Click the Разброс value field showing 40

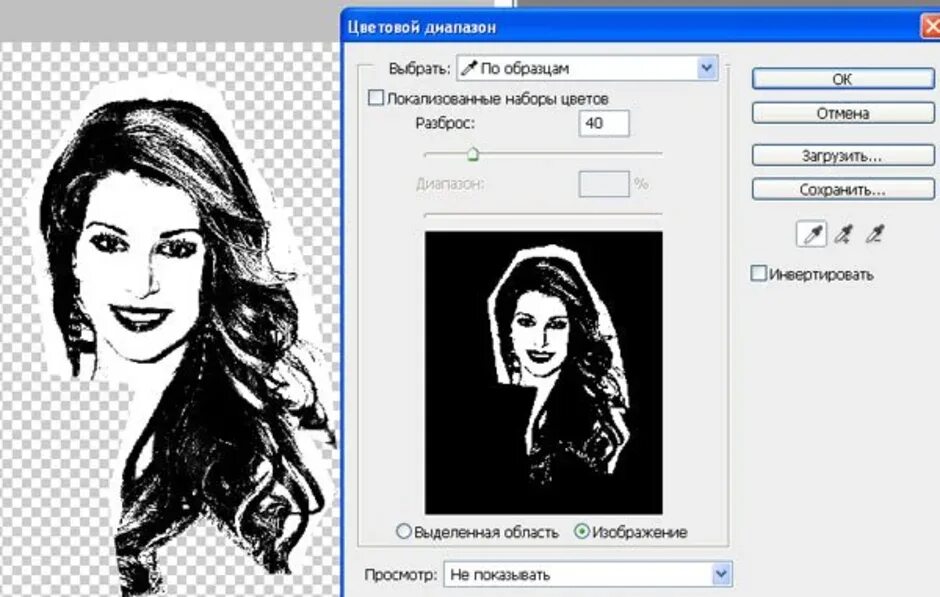click(604, 123)
